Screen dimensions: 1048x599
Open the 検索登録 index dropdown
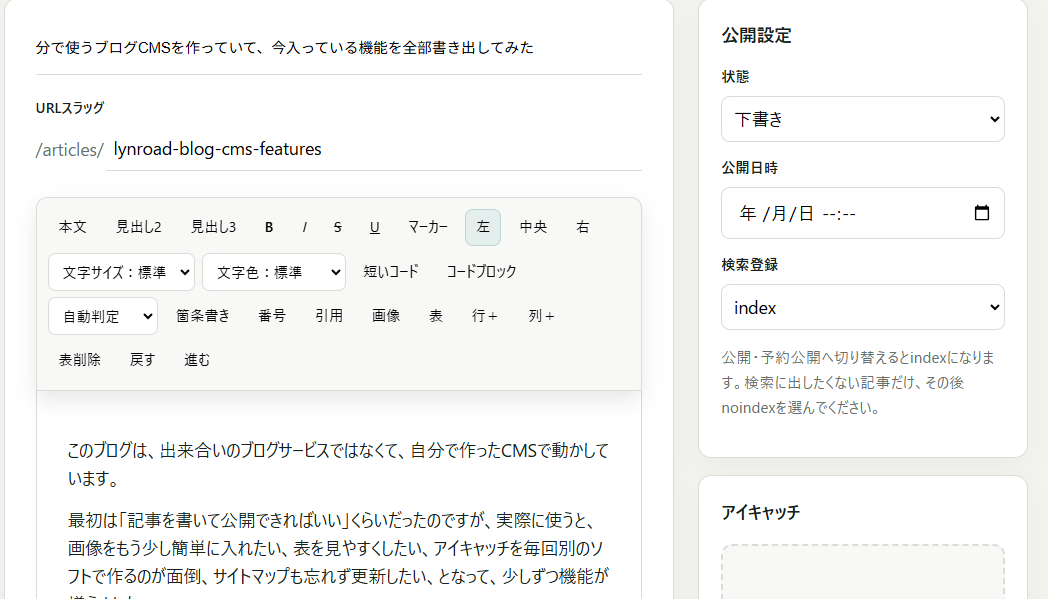click(862, 308)
